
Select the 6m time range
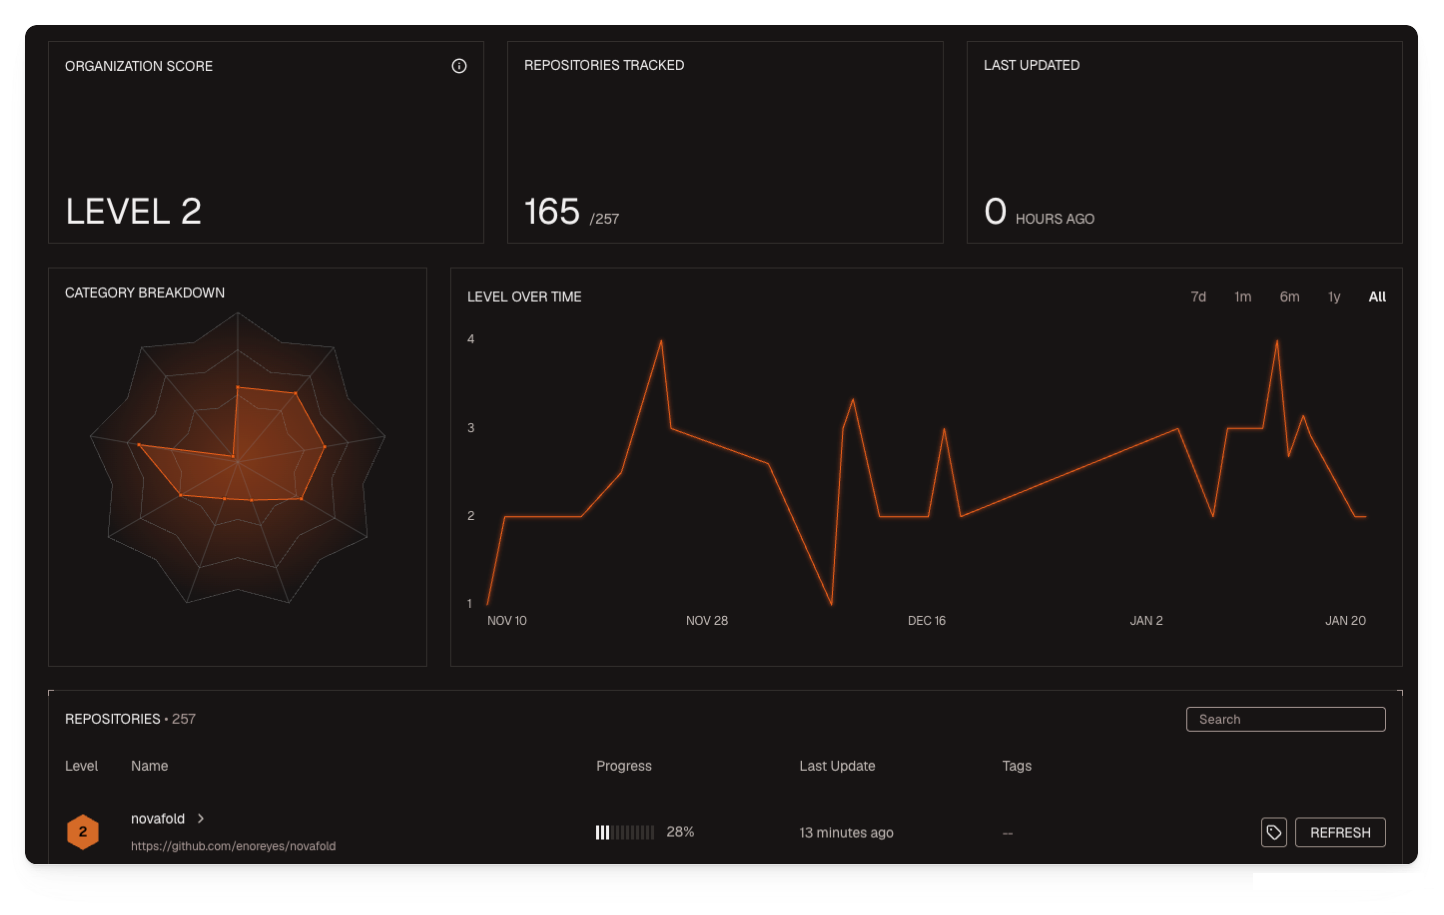(1289, 297)
